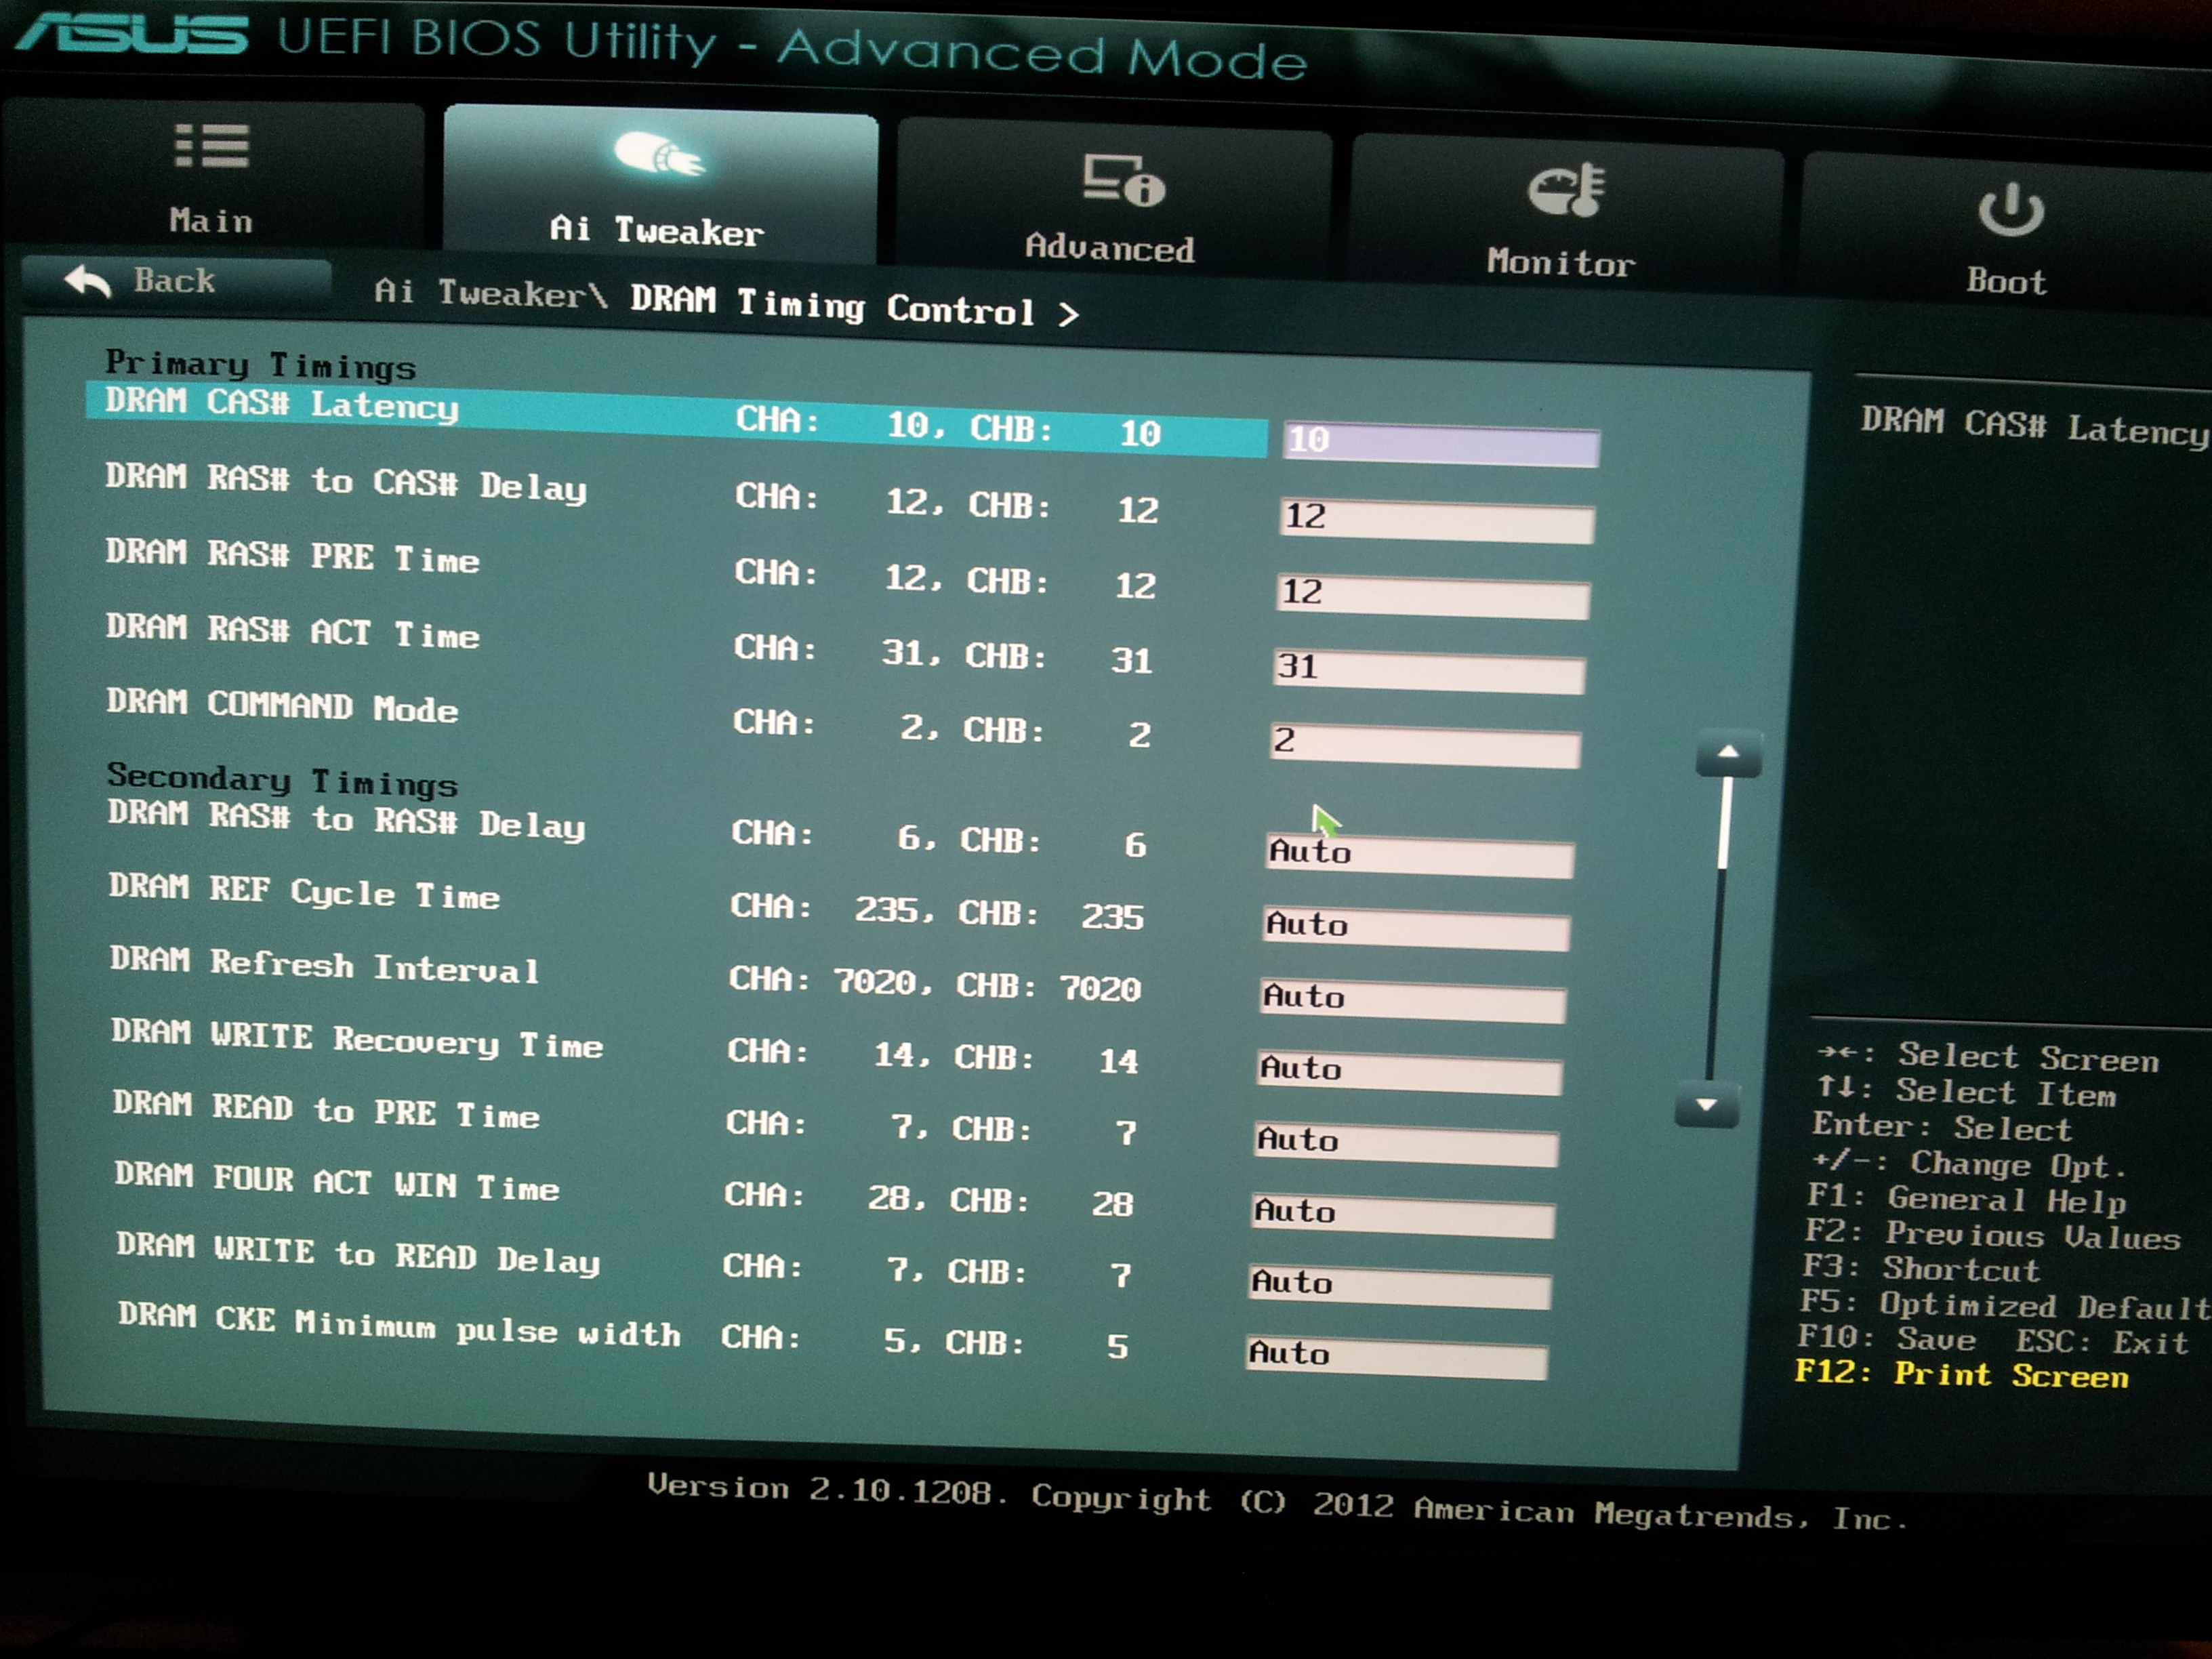Screen dimensions: 2212x1659
Task: Click the Back arrow icon
Action: pyautogui.click(x=88, y=281)
